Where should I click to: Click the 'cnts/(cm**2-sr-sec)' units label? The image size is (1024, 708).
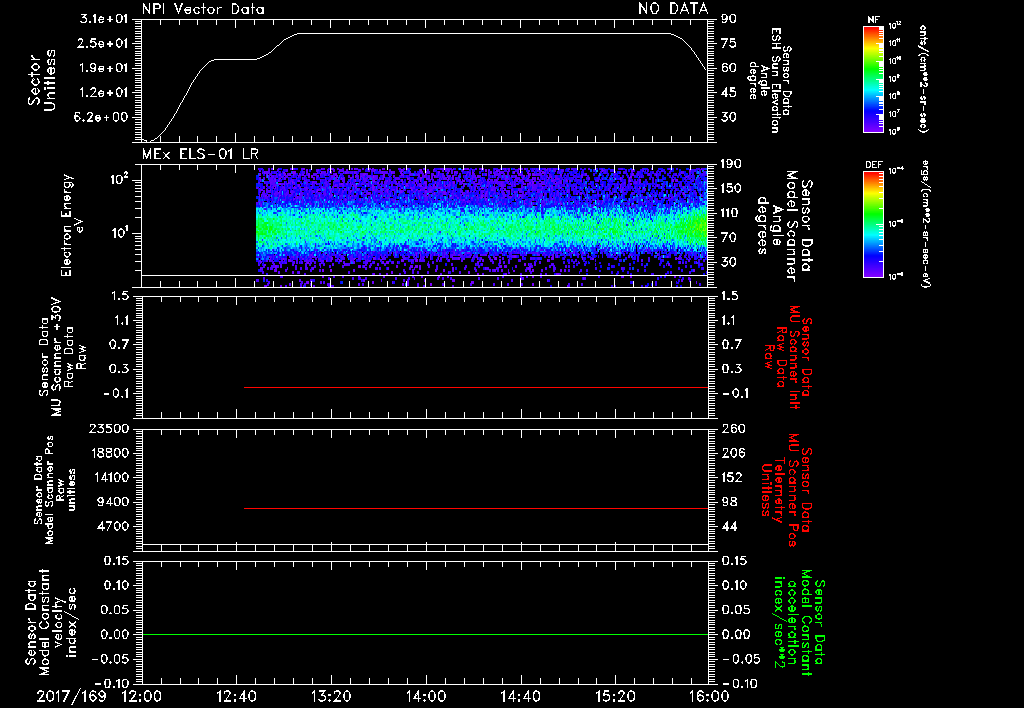pyautogui.click(x=923, y=78)
